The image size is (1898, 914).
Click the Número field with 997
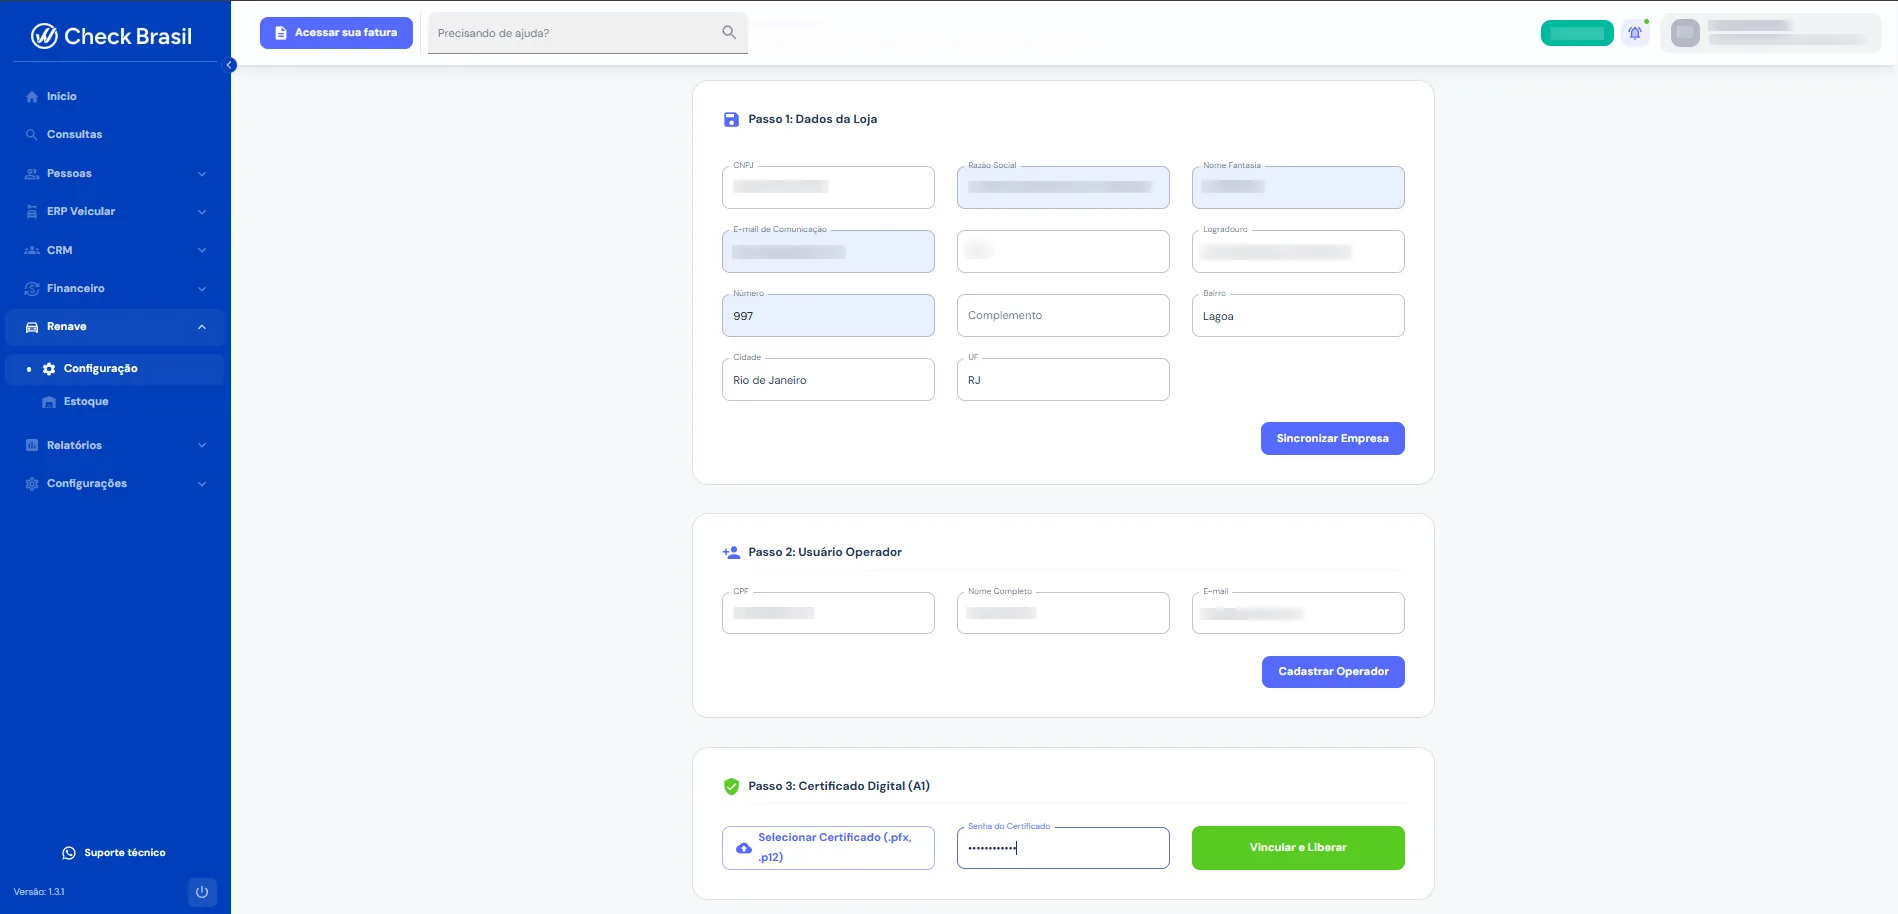[x=828, y=315]
